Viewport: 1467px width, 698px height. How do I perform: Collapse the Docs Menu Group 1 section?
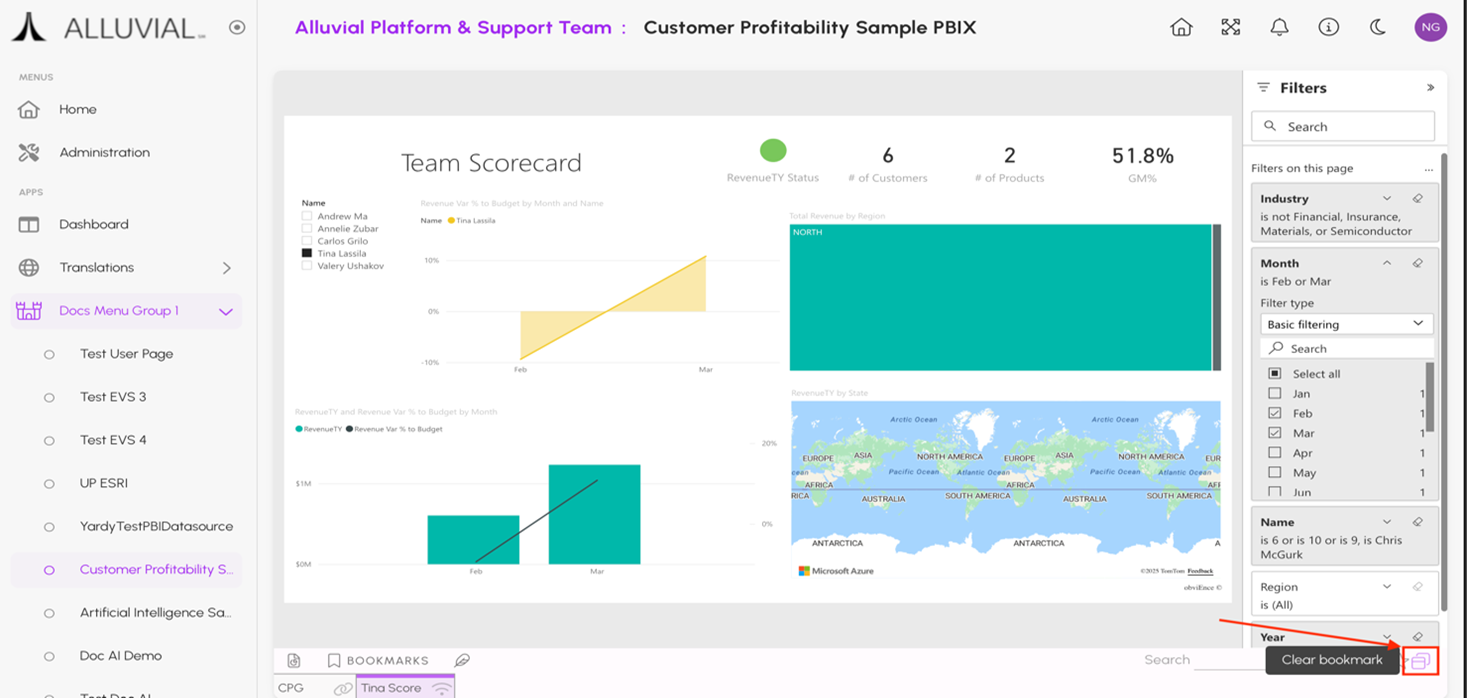226,311
